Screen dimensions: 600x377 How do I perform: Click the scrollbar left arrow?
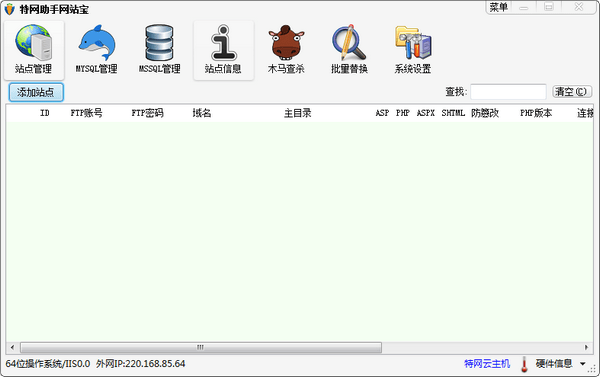[13, 348]
